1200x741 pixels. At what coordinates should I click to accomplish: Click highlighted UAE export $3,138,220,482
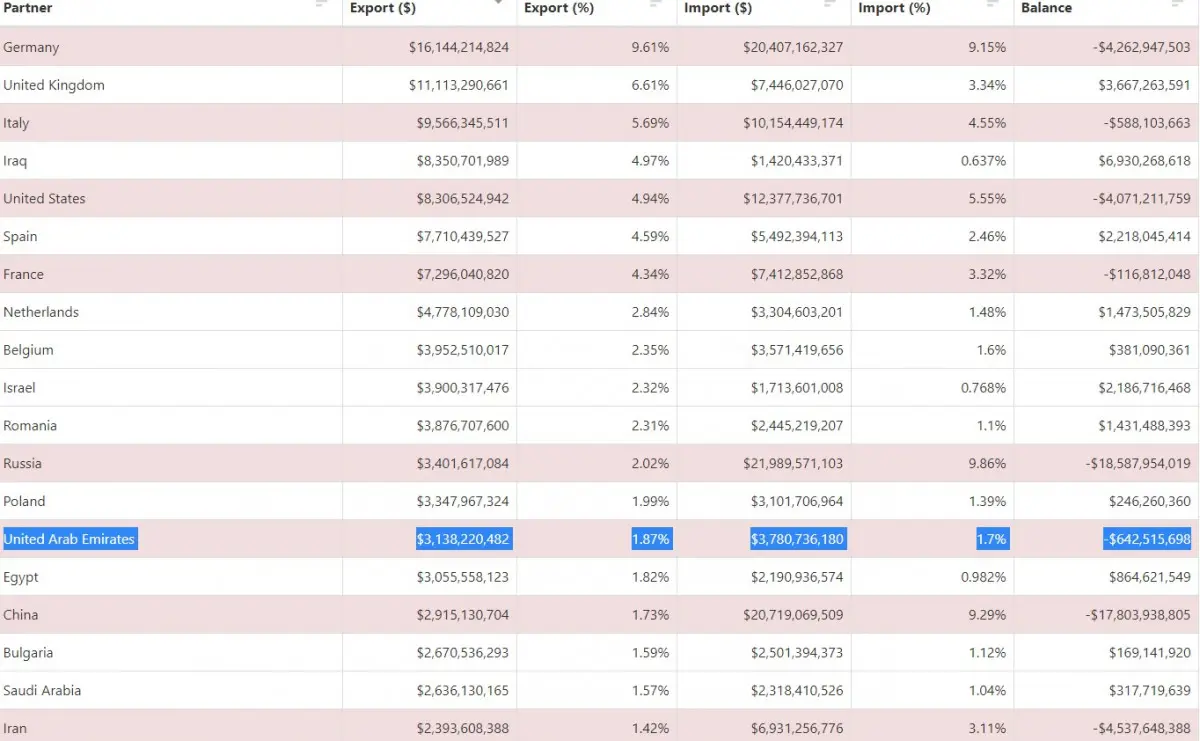pyautogui.click(x=463, y=539)
